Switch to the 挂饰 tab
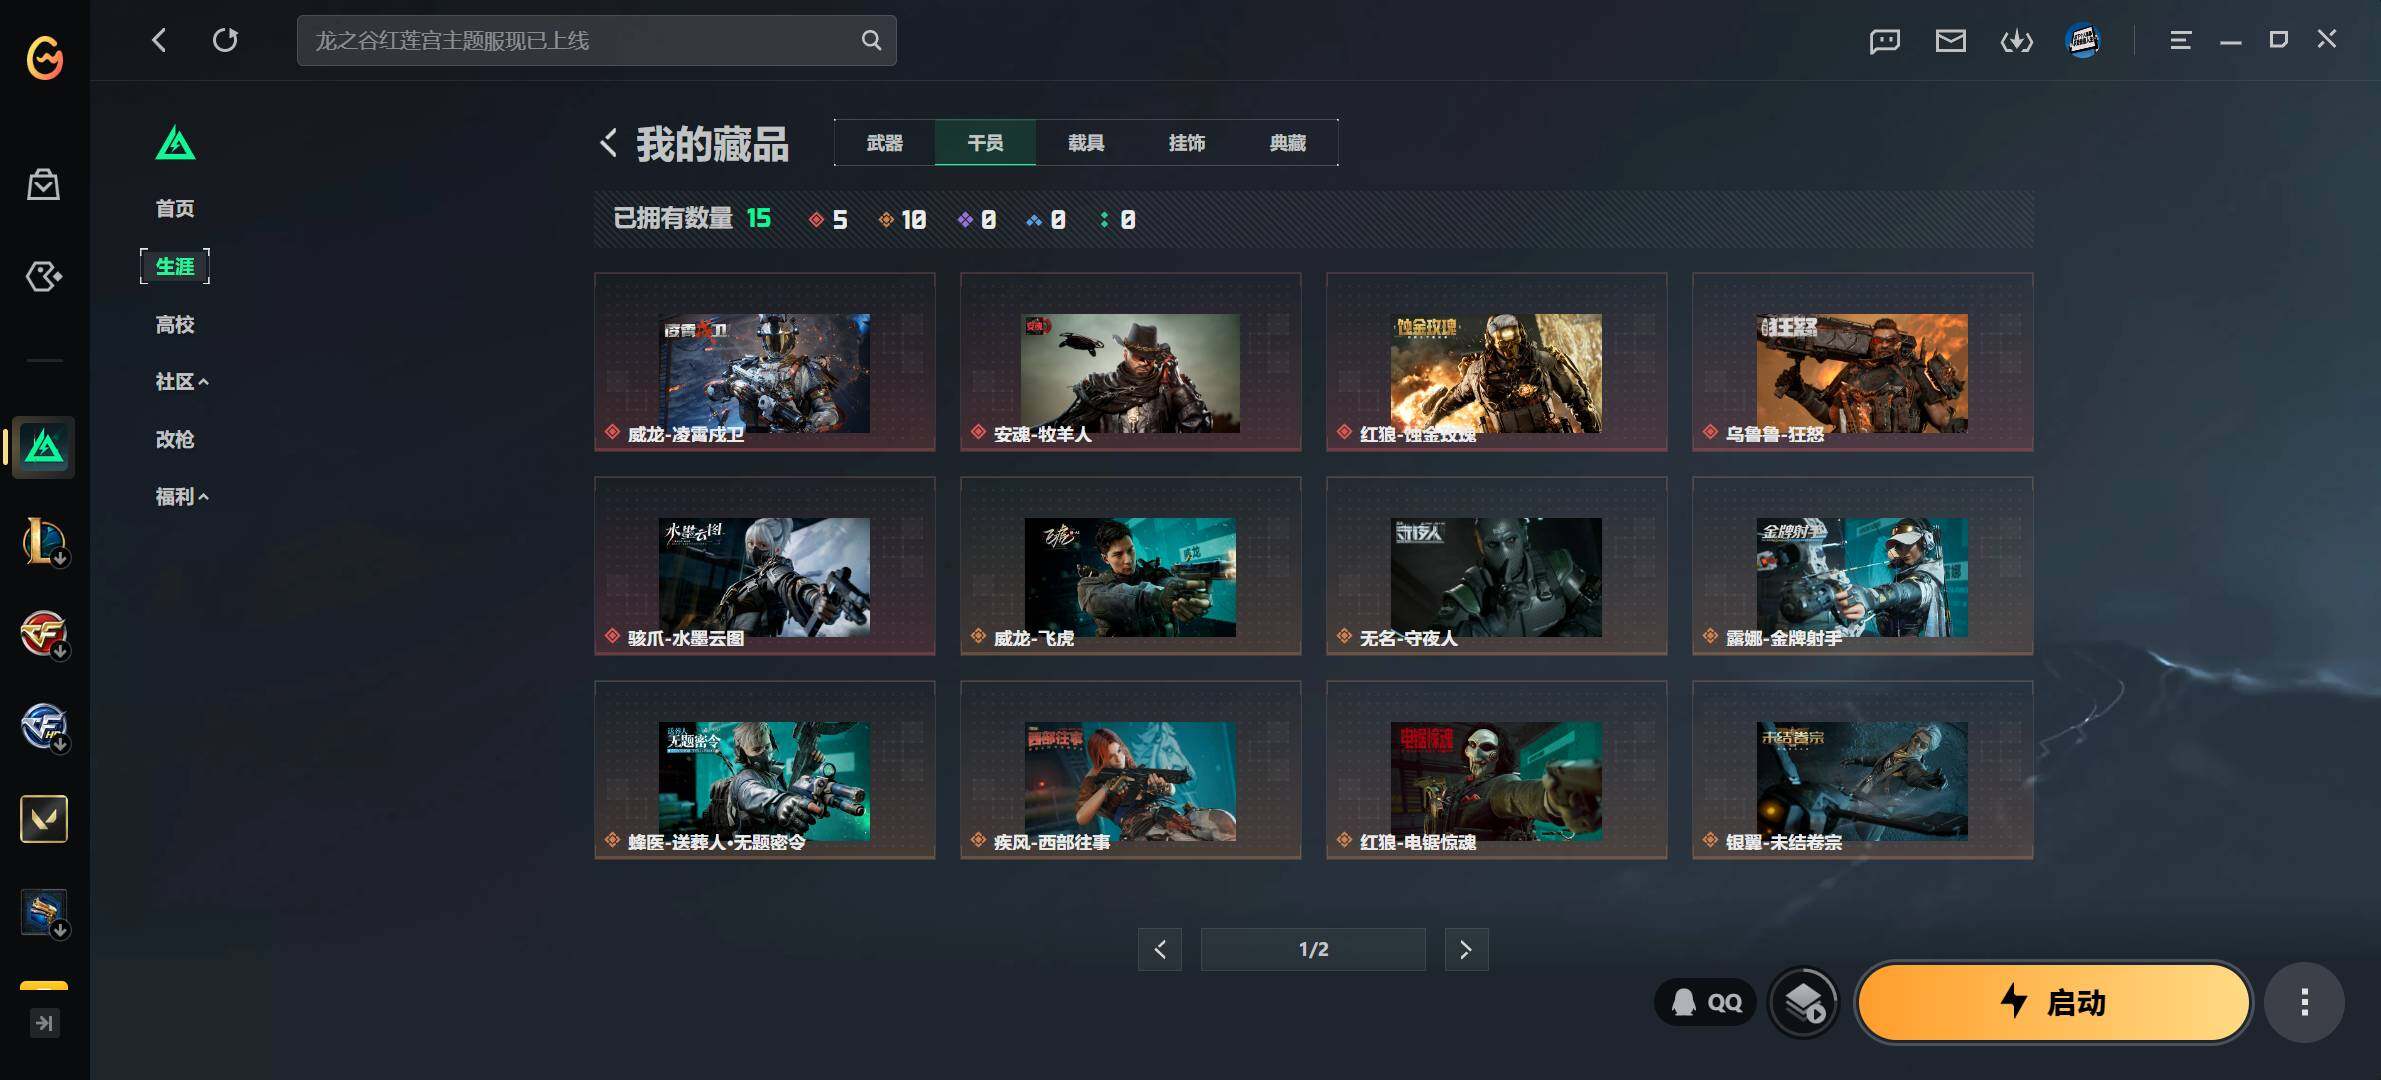2381x1080 pixels. (x=1187, y=143)
